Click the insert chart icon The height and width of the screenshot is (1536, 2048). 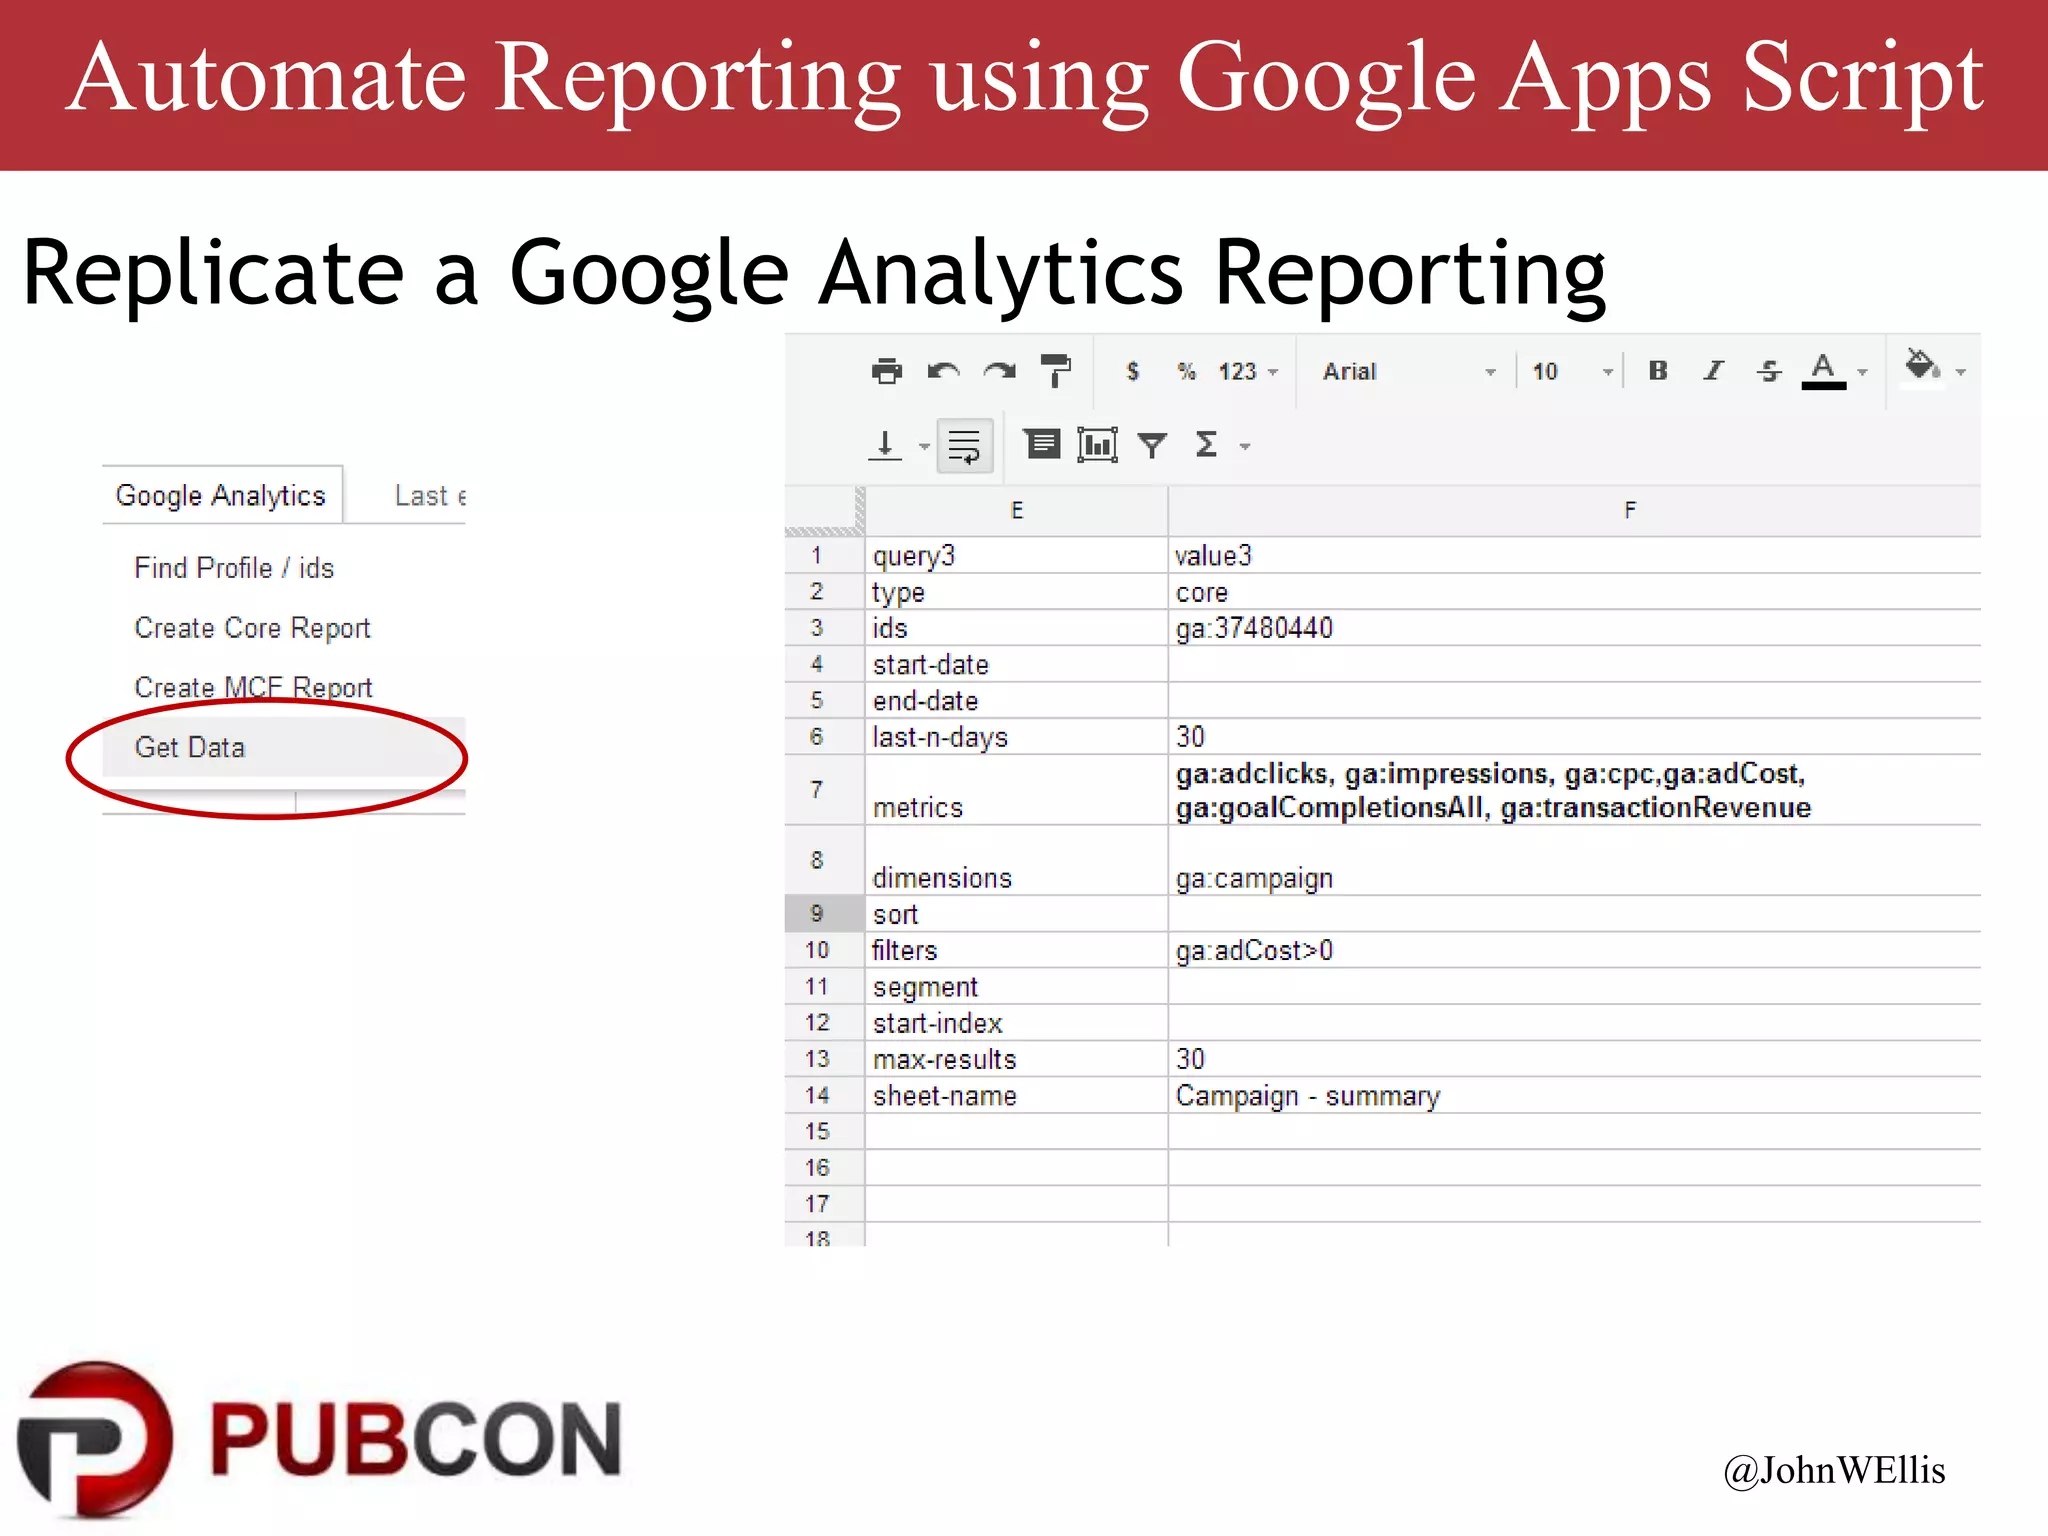click(1097, 445)
